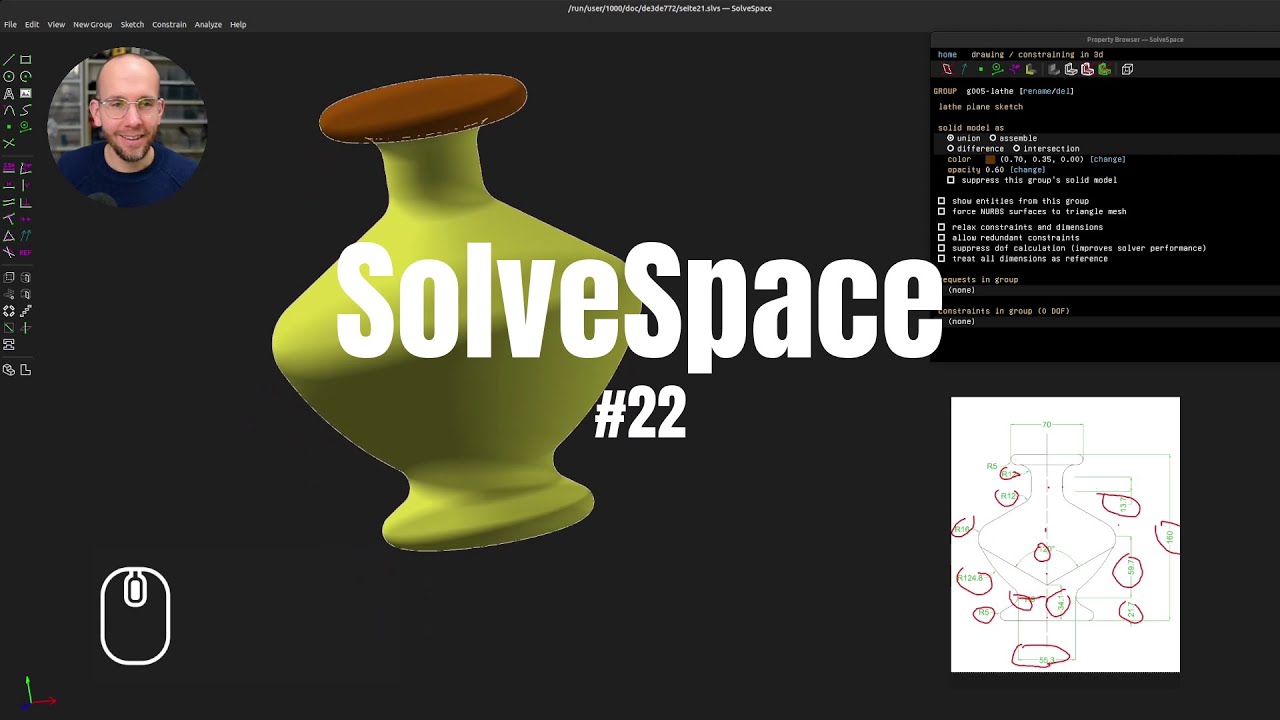Apply symmetric constraint
Image resolution: width=1280 pixels, height=720 pixels.
point(25,218)
